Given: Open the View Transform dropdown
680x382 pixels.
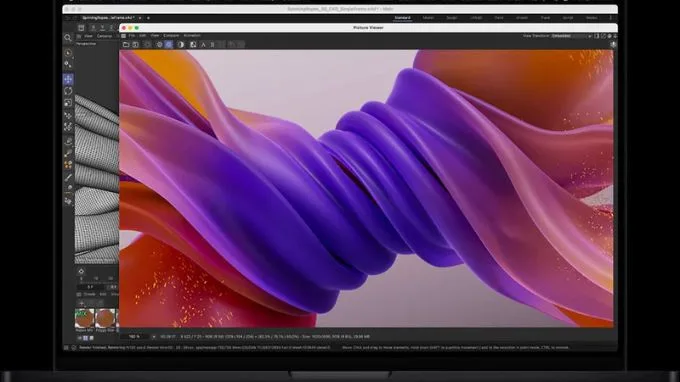Looking at the screenshot, I should point(572,36).
